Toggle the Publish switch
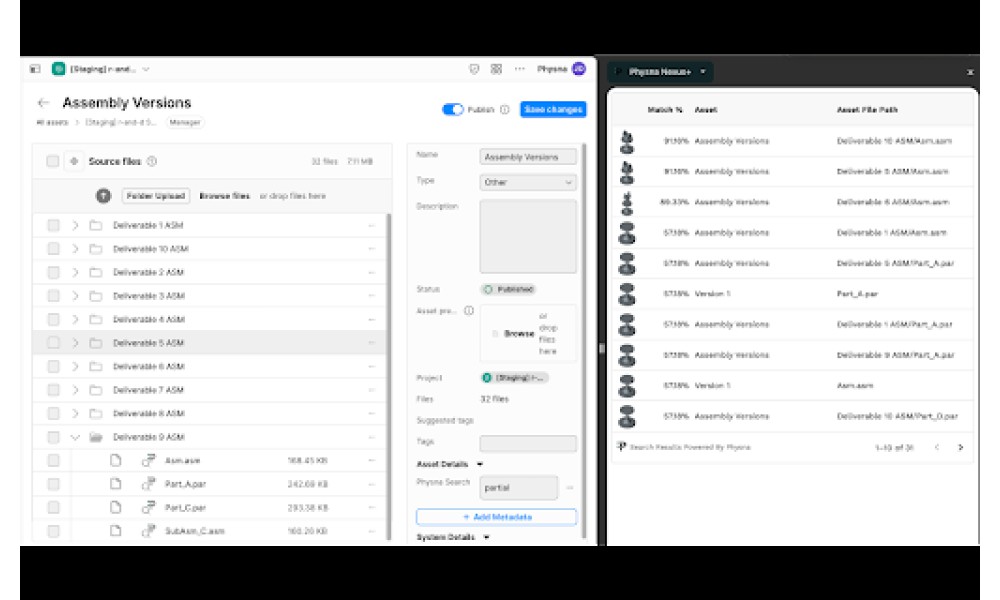The height and width of the screenshot is (600, 1000). [x=453, y=110]
